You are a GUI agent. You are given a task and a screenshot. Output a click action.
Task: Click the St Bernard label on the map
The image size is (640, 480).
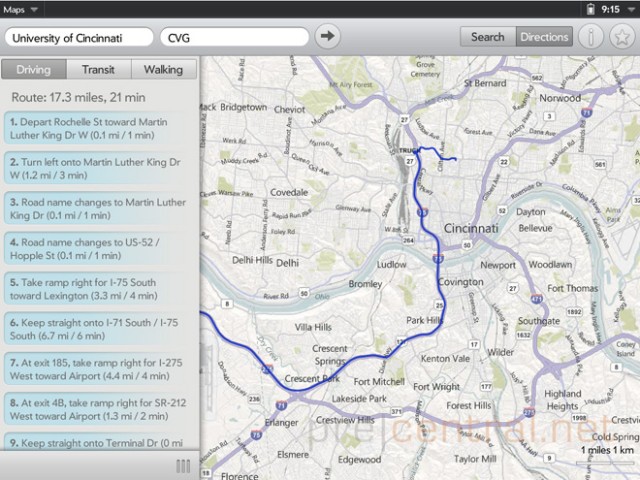485,83
